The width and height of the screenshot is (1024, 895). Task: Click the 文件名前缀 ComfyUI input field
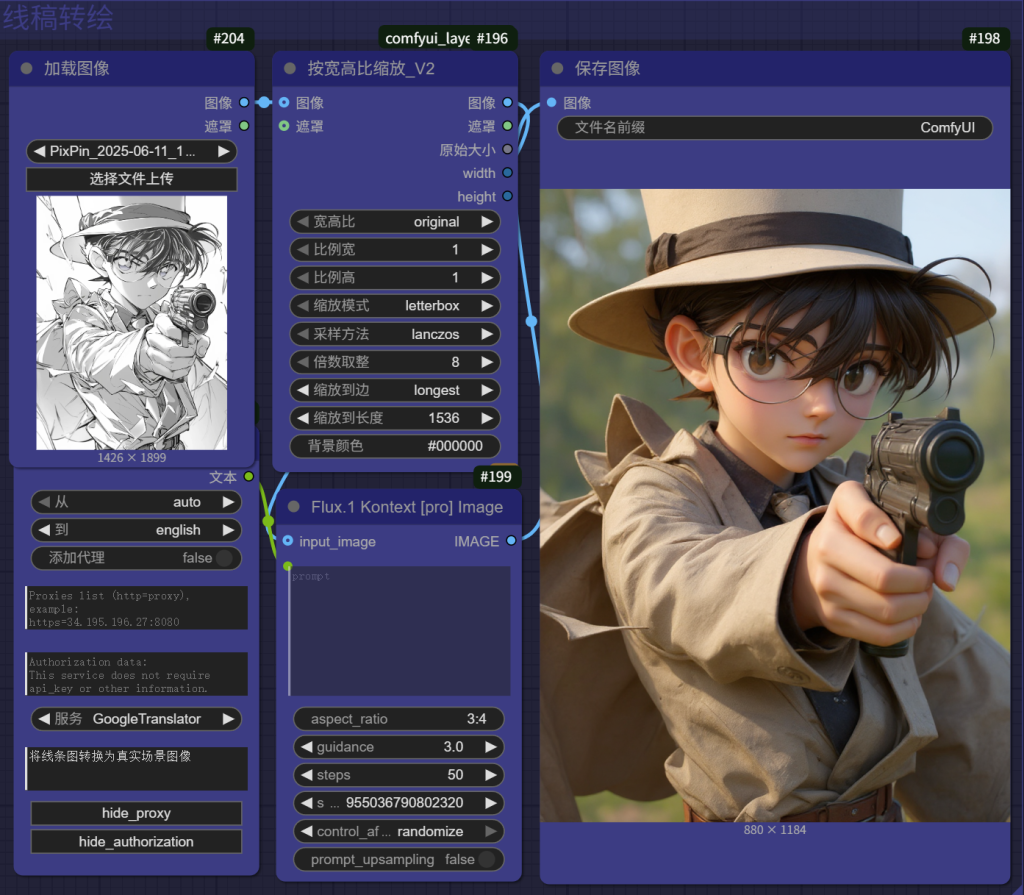click(774, 128)
